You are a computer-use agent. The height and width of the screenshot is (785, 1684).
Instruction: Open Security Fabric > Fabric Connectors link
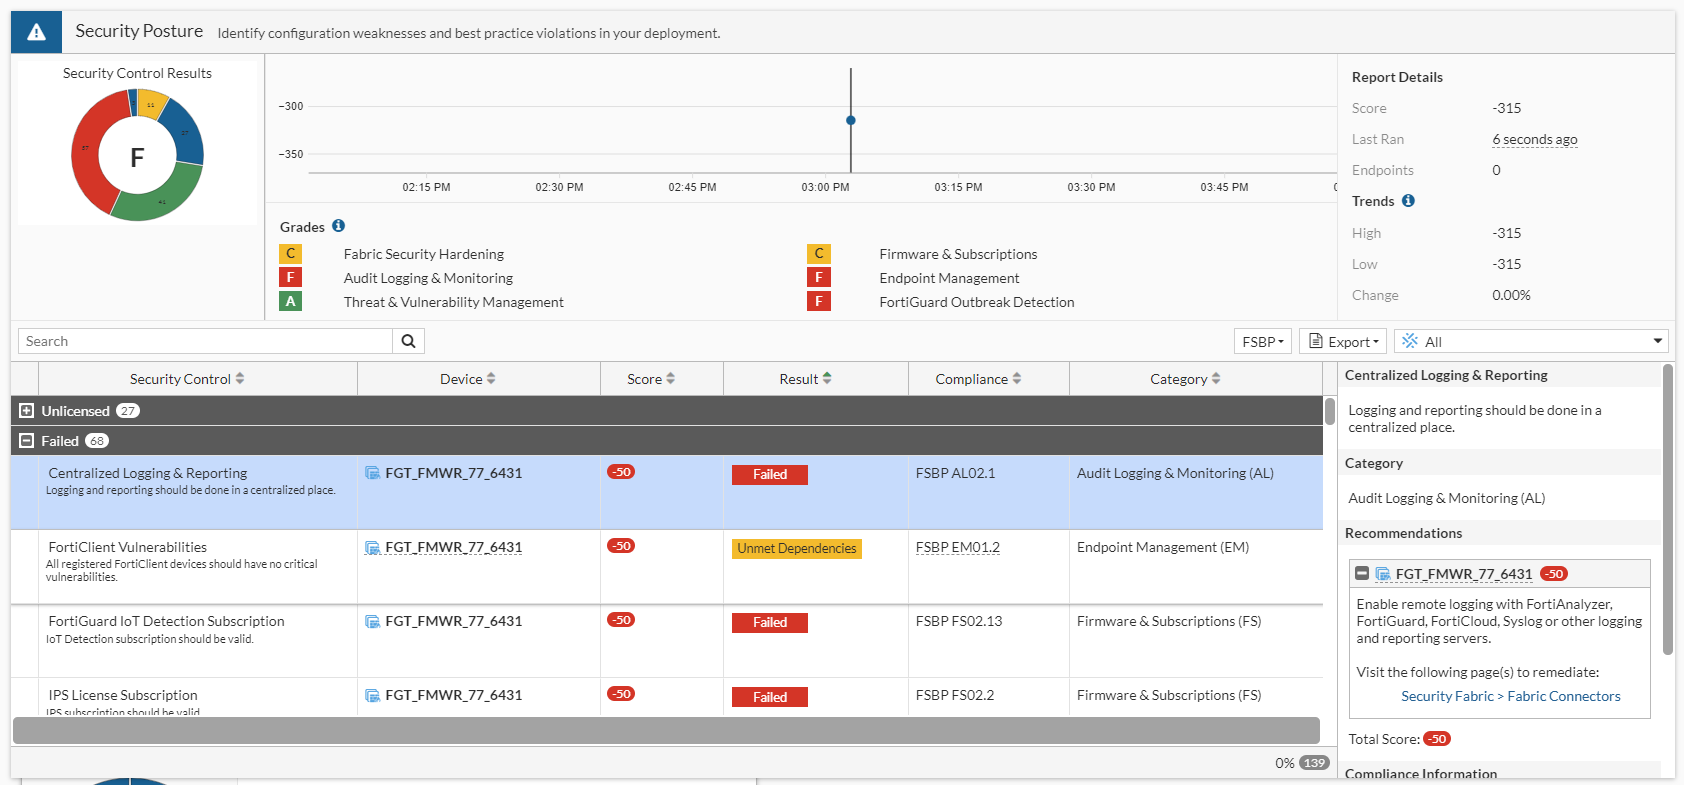[1510, 696]
